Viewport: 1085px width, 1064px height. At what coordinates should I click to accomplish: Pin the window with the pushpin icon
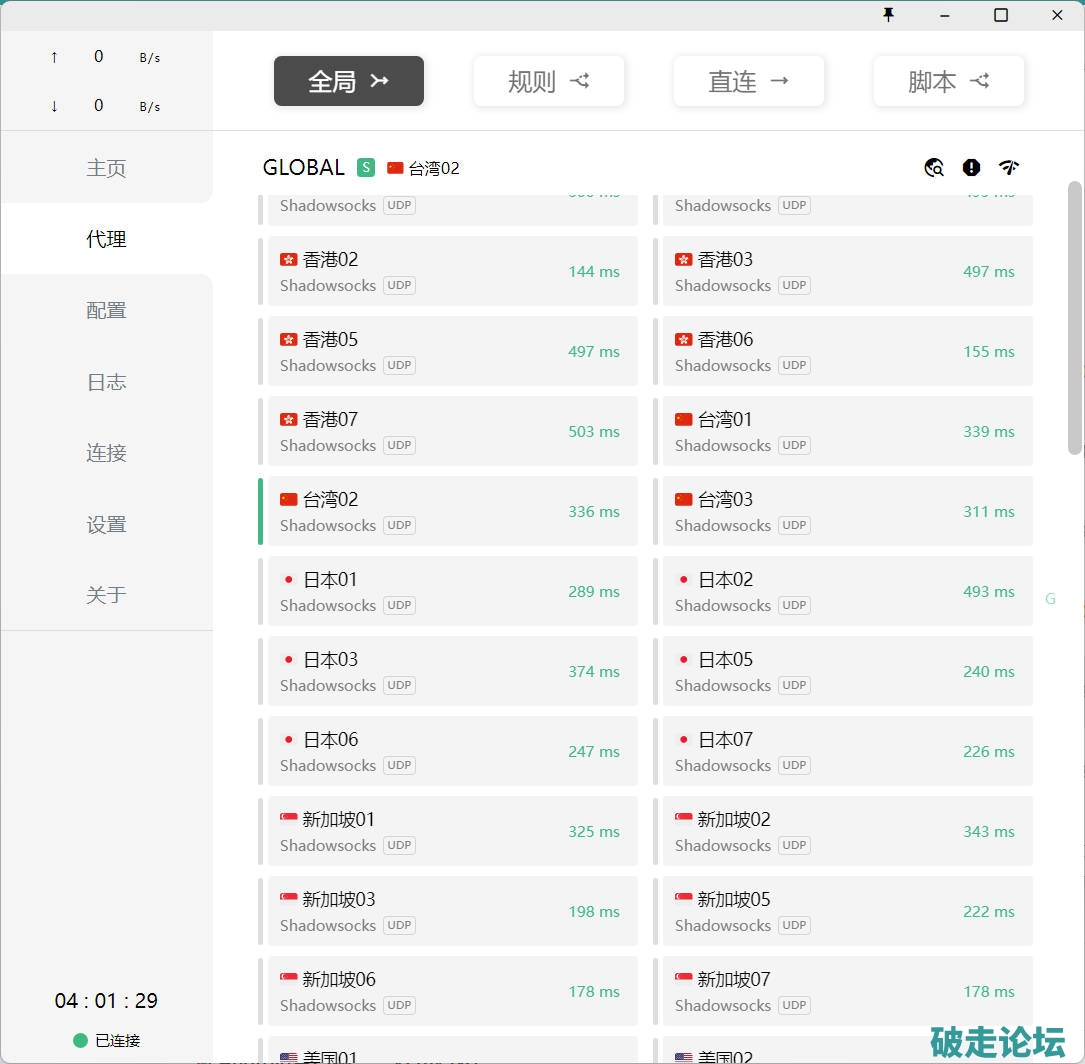pos(888,15)
